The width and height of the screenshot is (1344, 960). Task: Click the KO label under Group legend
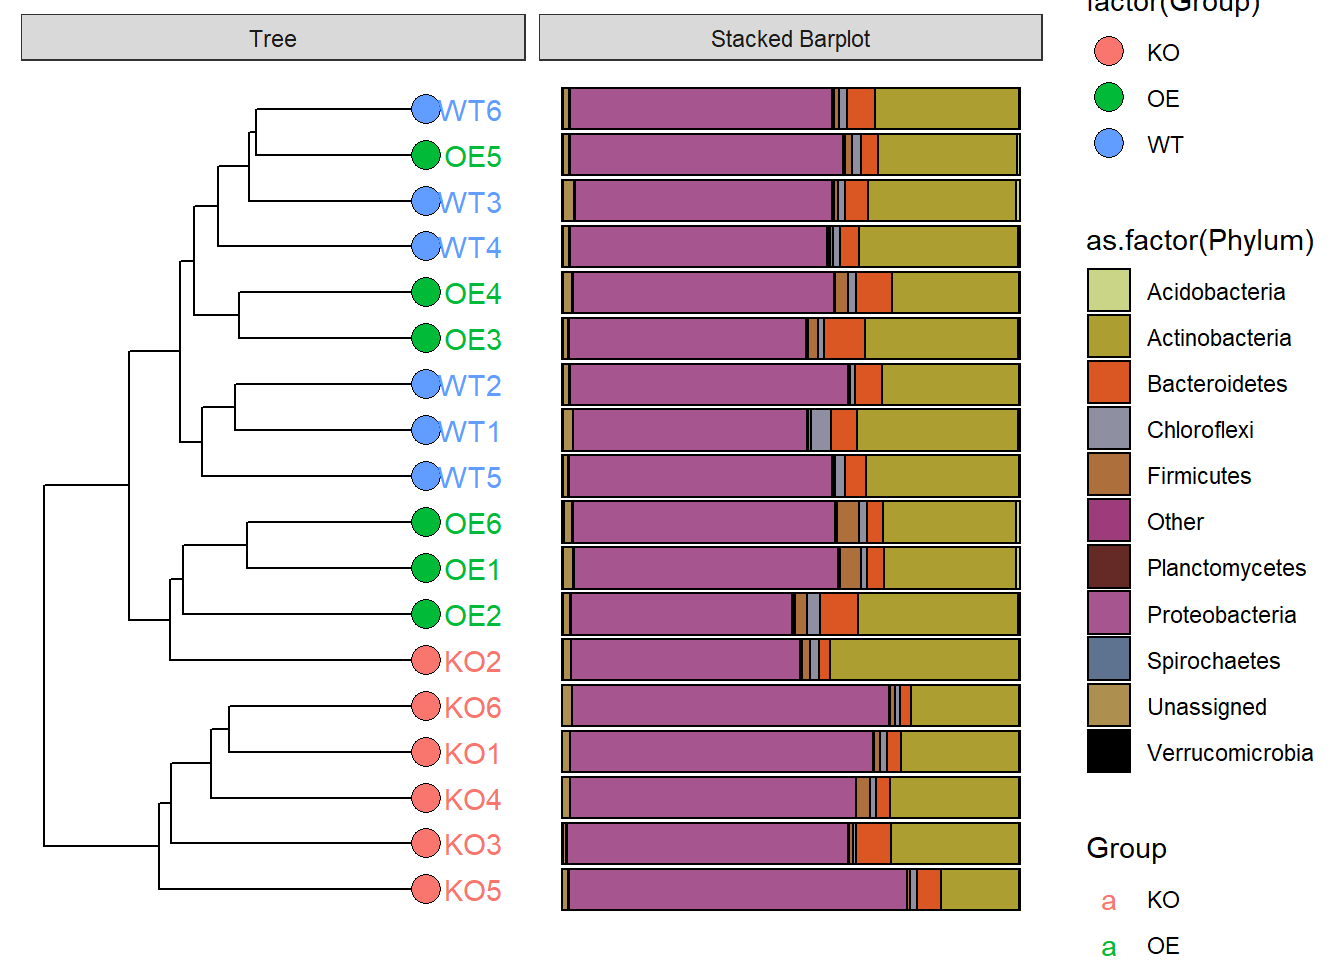click(1163, 899)
